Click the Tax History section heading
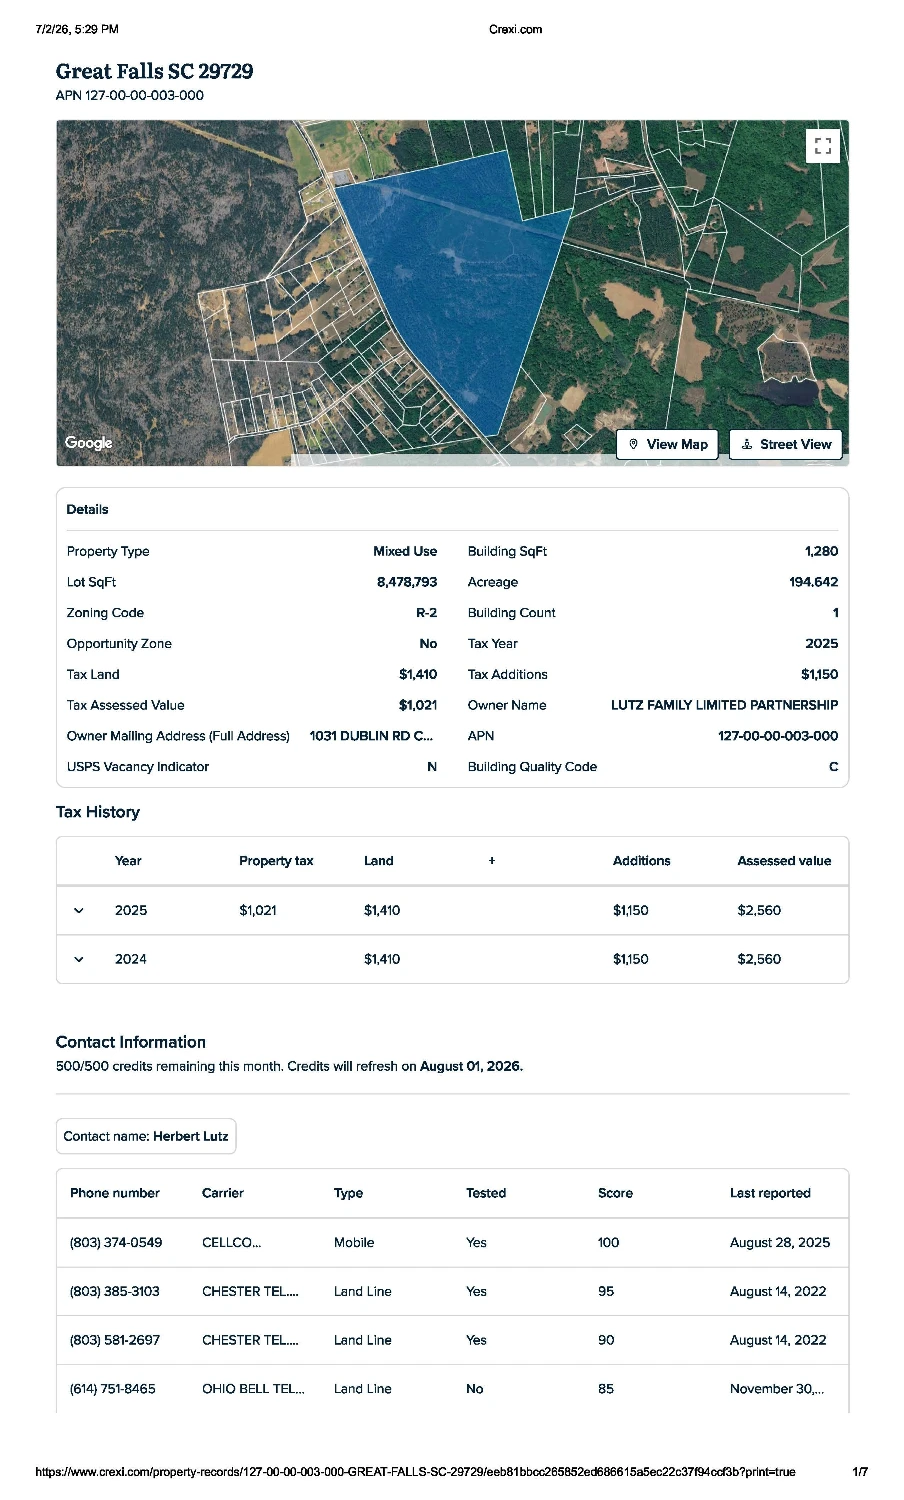 (x=98, y=812)
